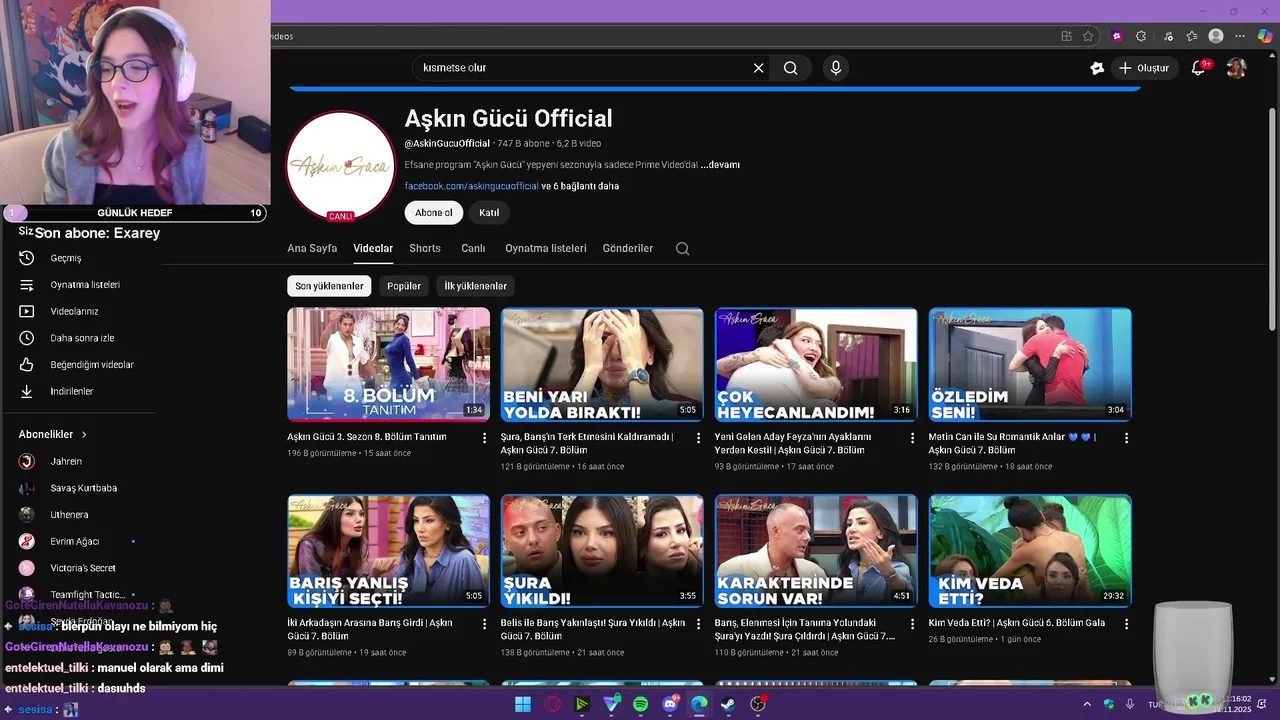Open Gönderiler channel tab
1280x720 pixels.
click(x=628, y=248)
